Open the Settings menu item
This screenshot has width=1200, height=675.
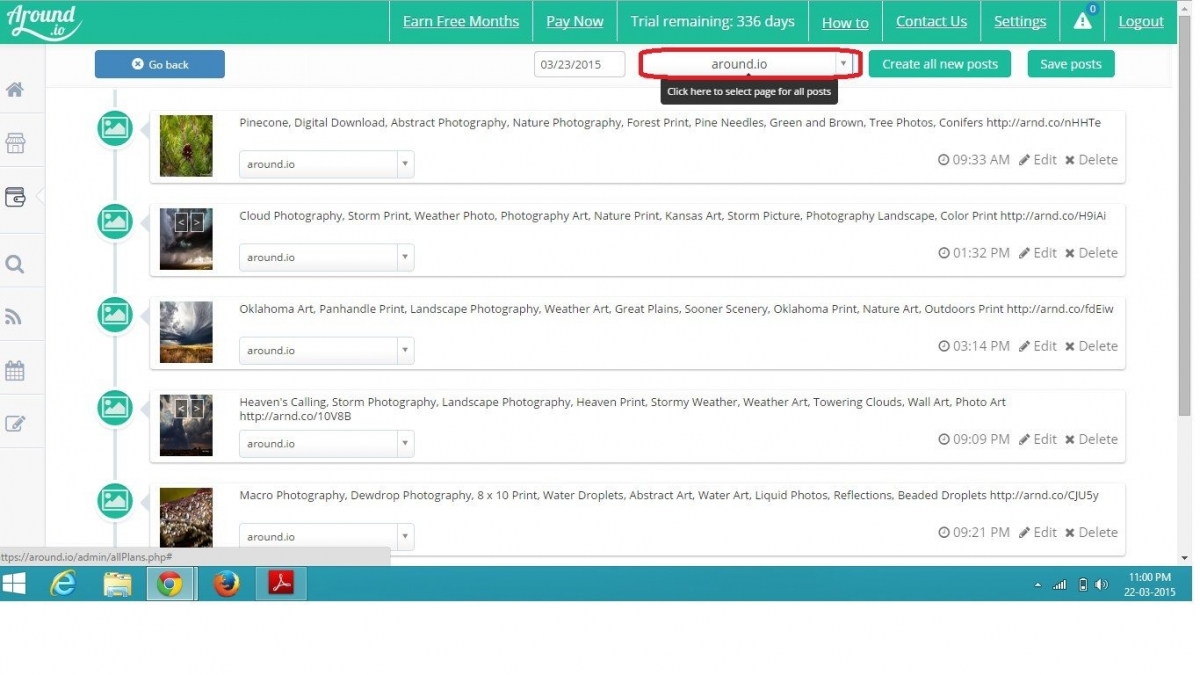[x=1020, y=21]
